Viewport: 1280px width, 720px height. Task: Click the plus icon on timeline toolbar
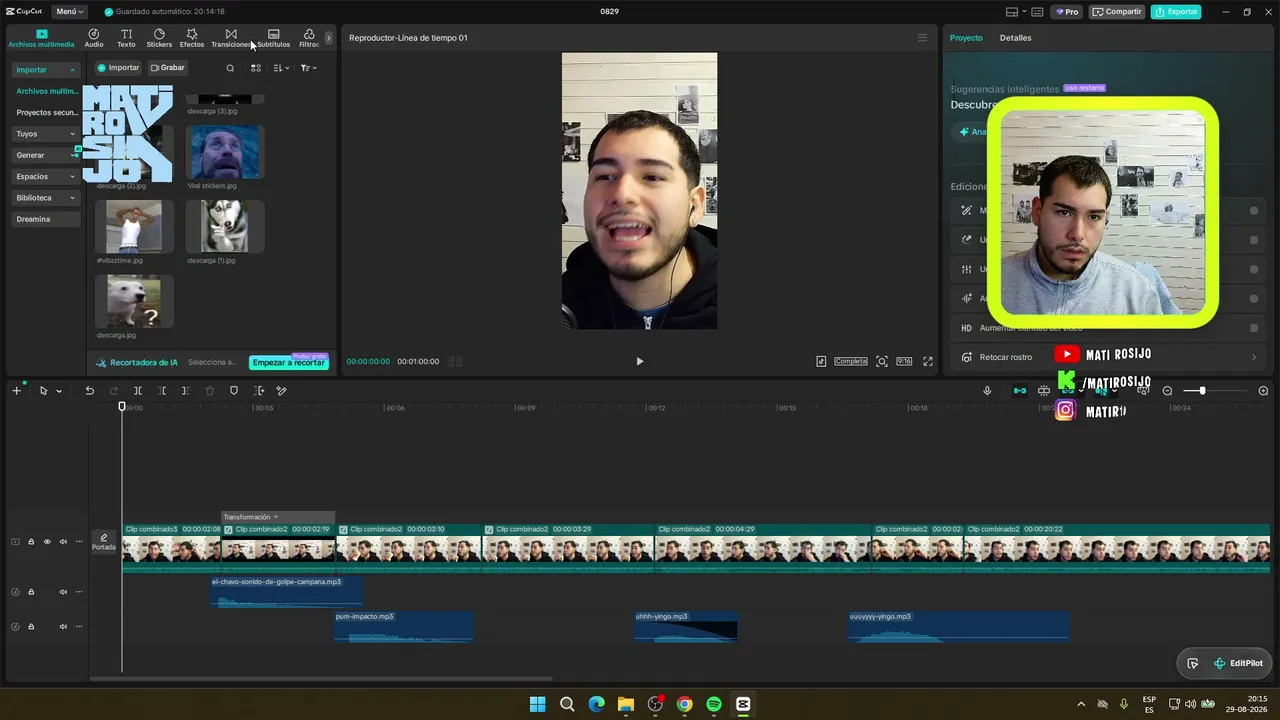[16, 391]
